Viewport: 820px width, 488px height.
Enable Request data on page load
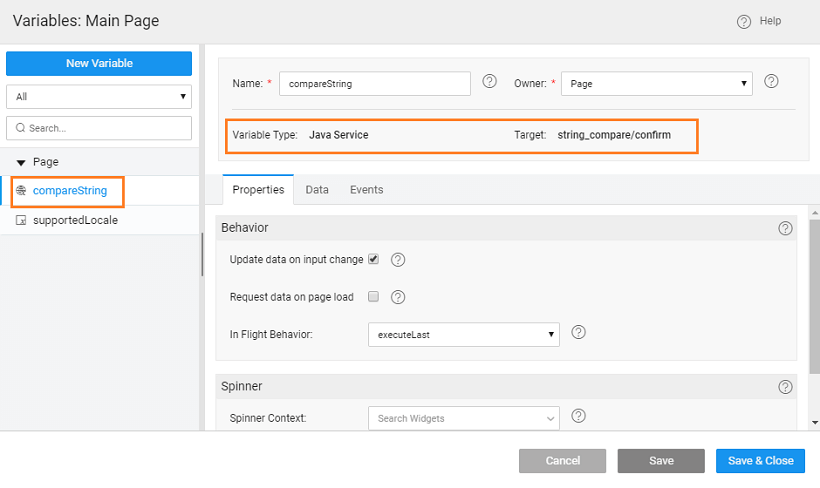click(x=373, y=297)
